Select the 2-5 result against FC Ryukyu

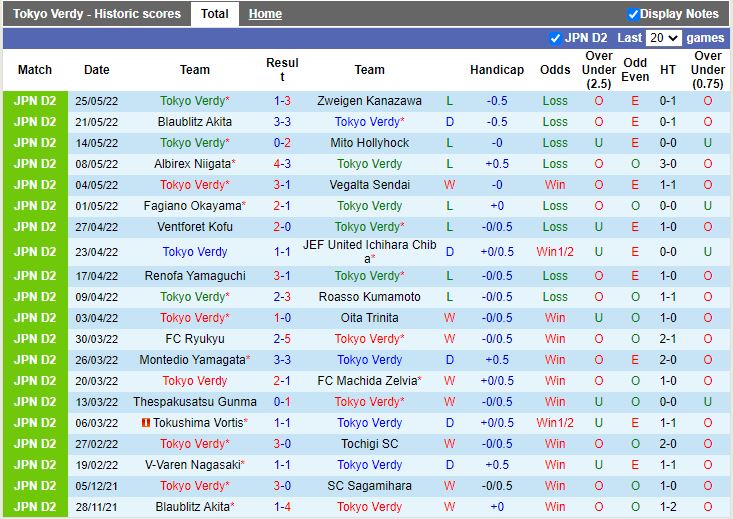pos(282,339)
